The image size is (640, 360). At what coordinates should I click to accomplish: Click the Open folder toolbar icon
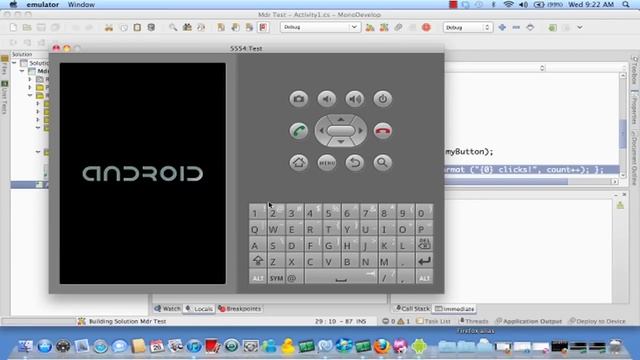pos(27,27)
